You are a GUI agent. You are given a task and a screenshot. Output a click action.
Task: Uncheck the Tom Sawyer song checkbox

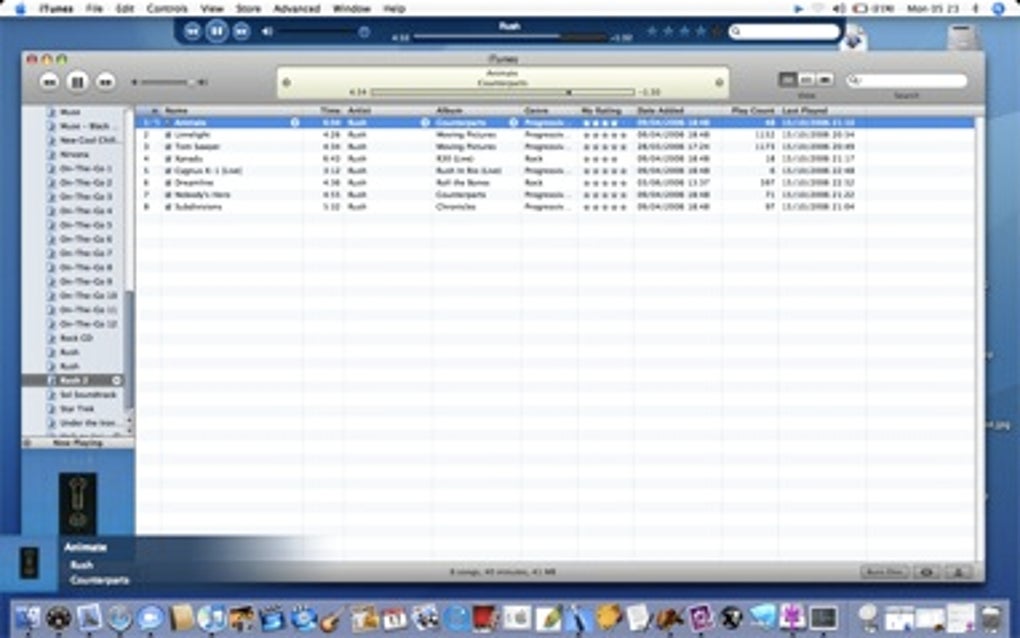tap(168, 147)
